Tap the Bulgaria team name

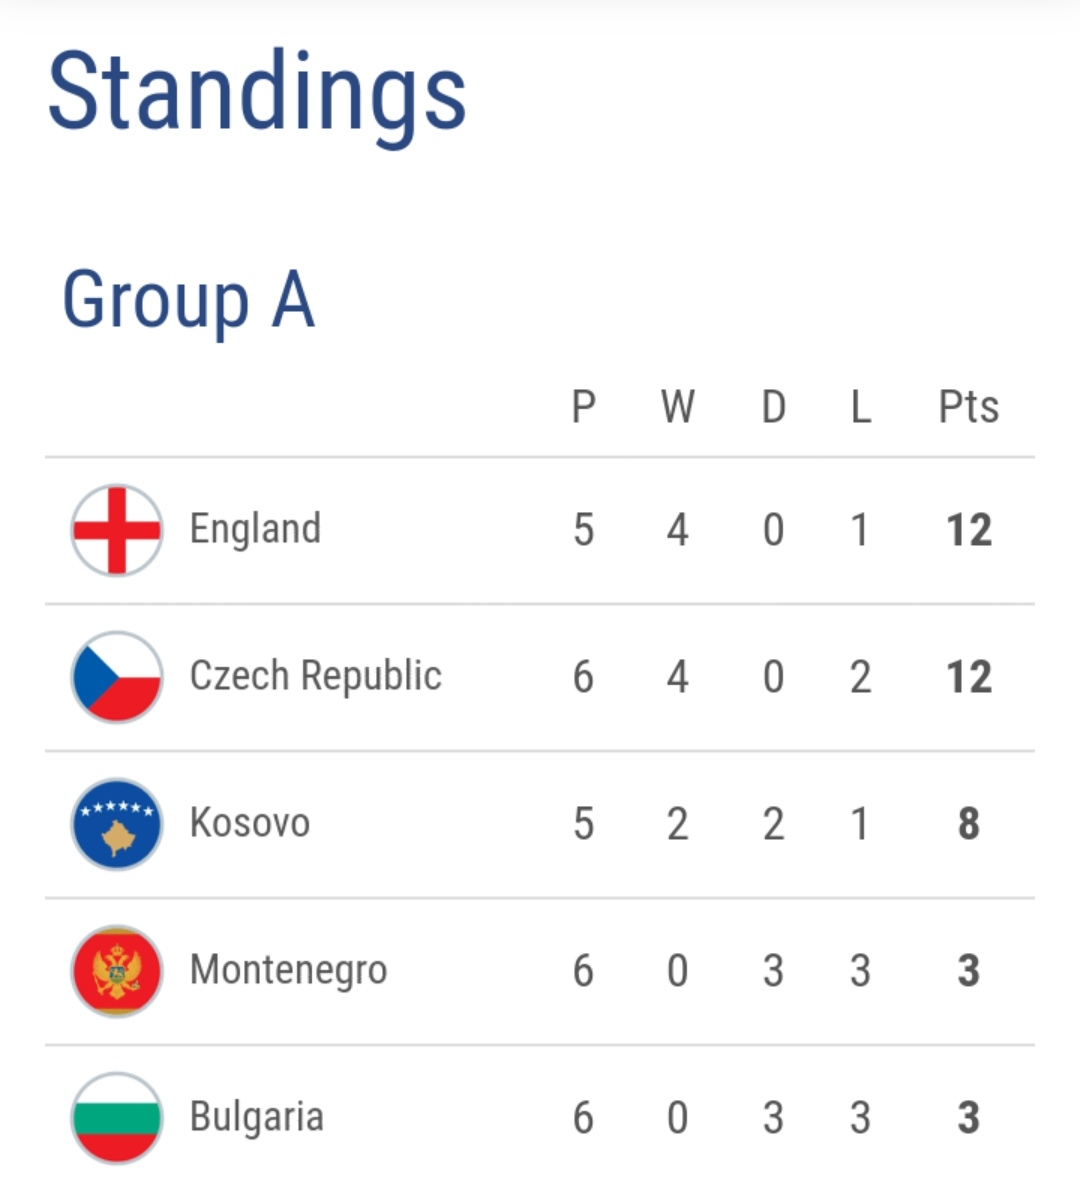257,1118
